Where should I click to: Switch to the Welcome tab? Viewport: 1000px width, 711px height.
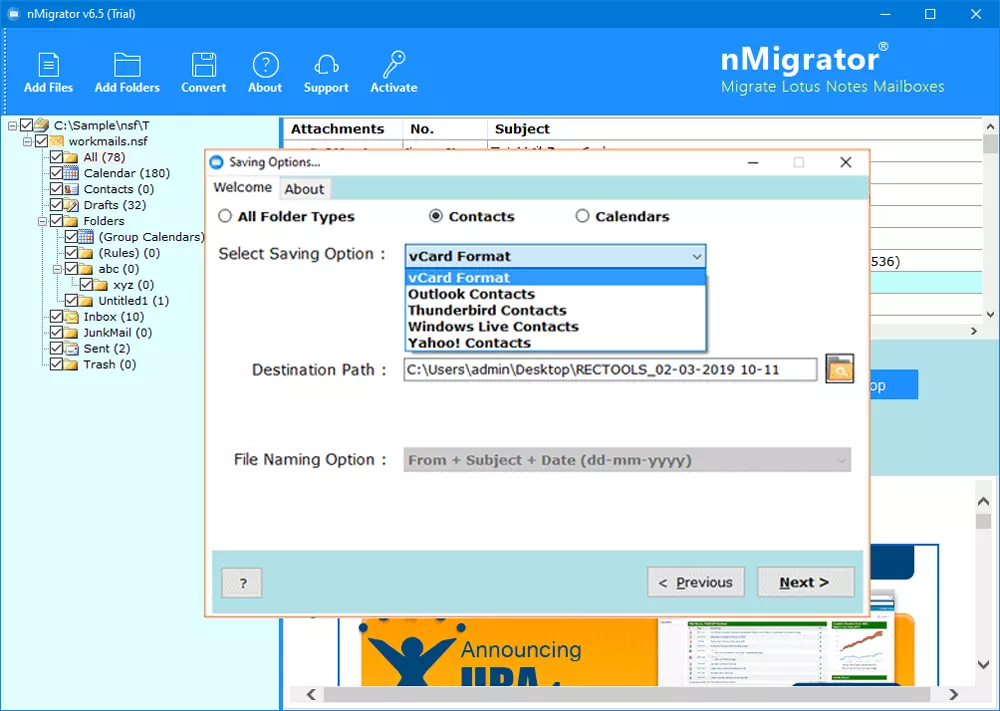(242, 187)
